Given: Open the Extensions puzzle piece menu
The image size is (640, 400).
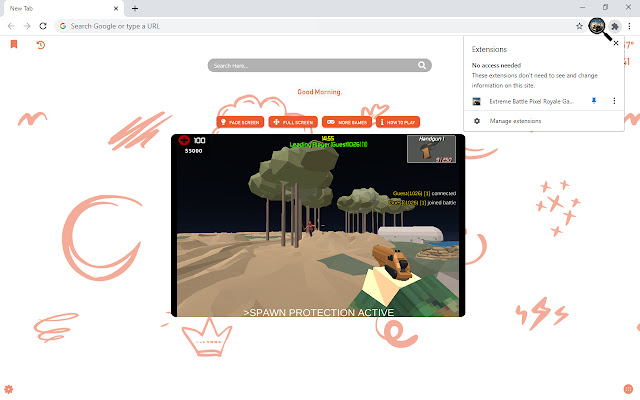Looking at the screenshot, I should 615,26.
